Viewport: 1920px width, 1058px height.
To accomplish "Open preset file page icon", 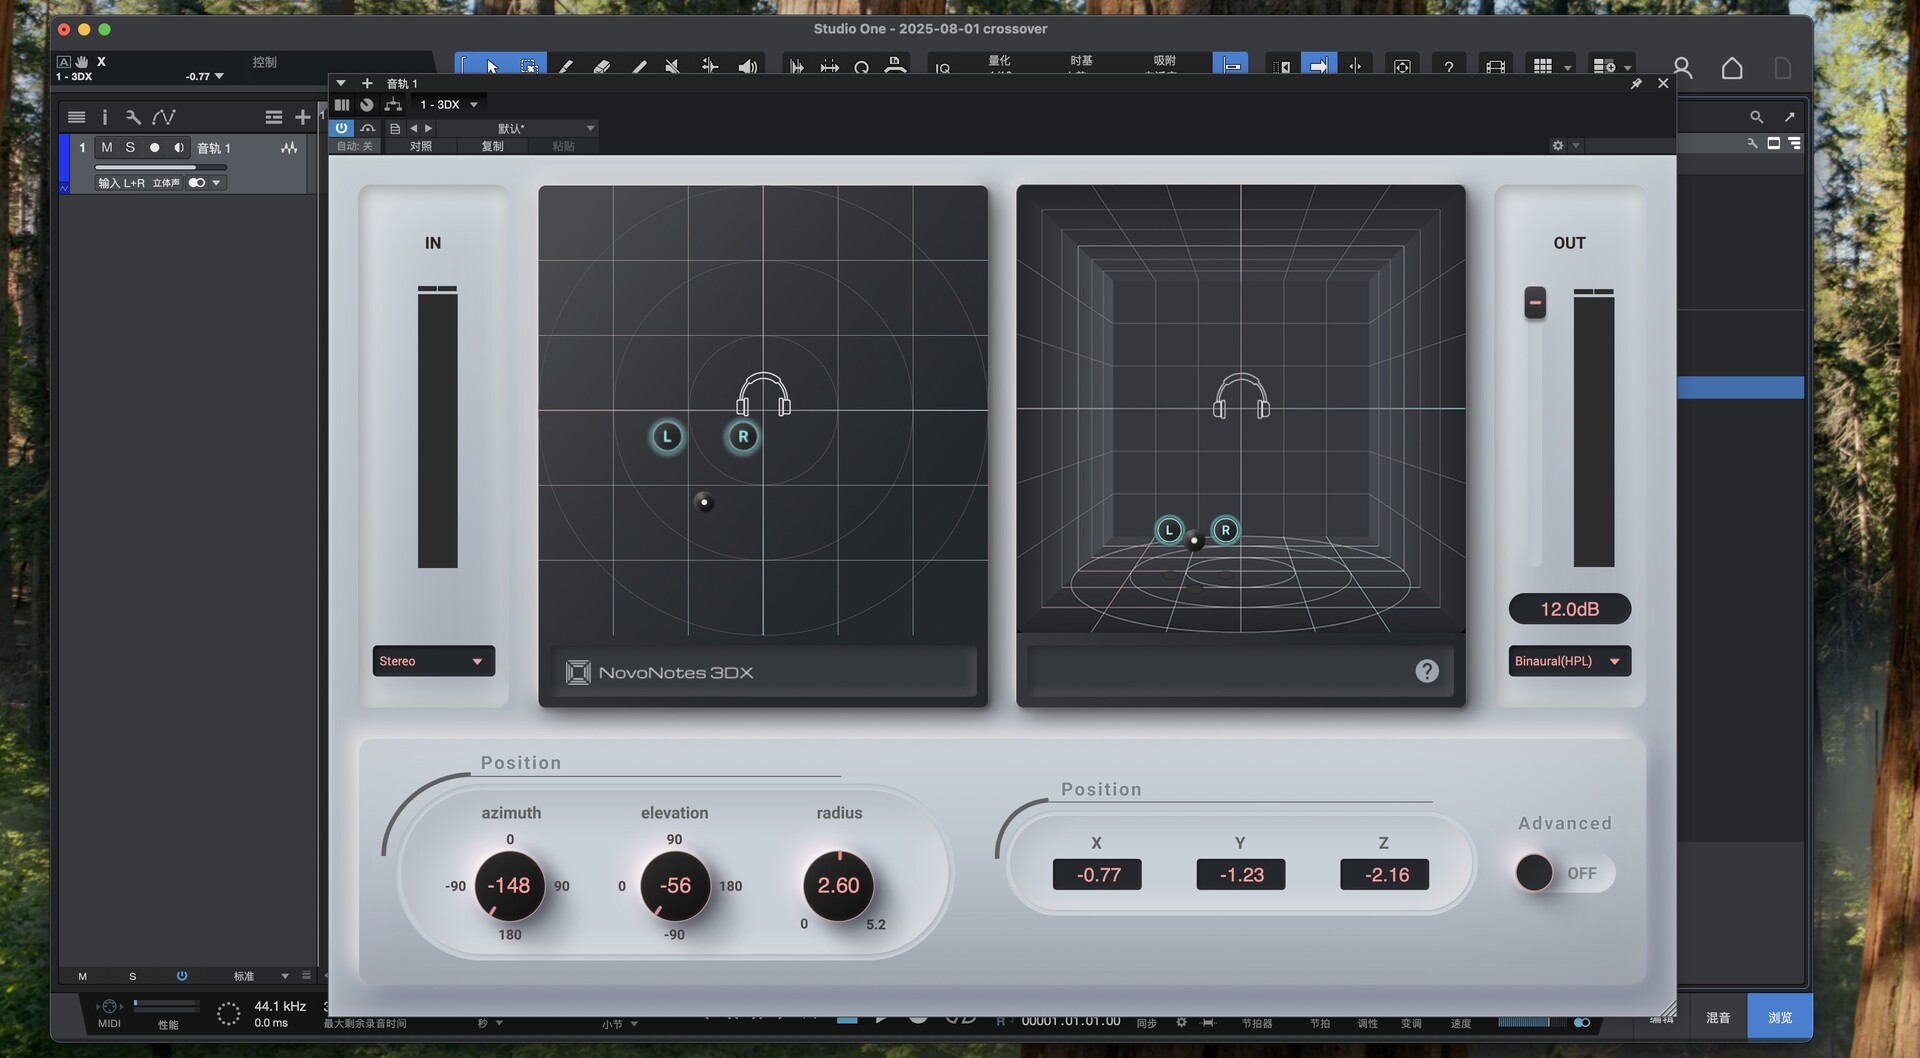I will coord(395,128).
